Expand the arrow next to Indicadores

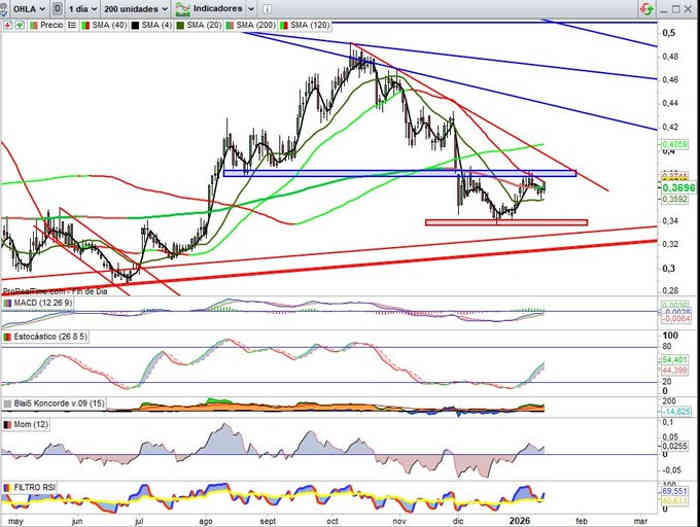coord(248,8)
